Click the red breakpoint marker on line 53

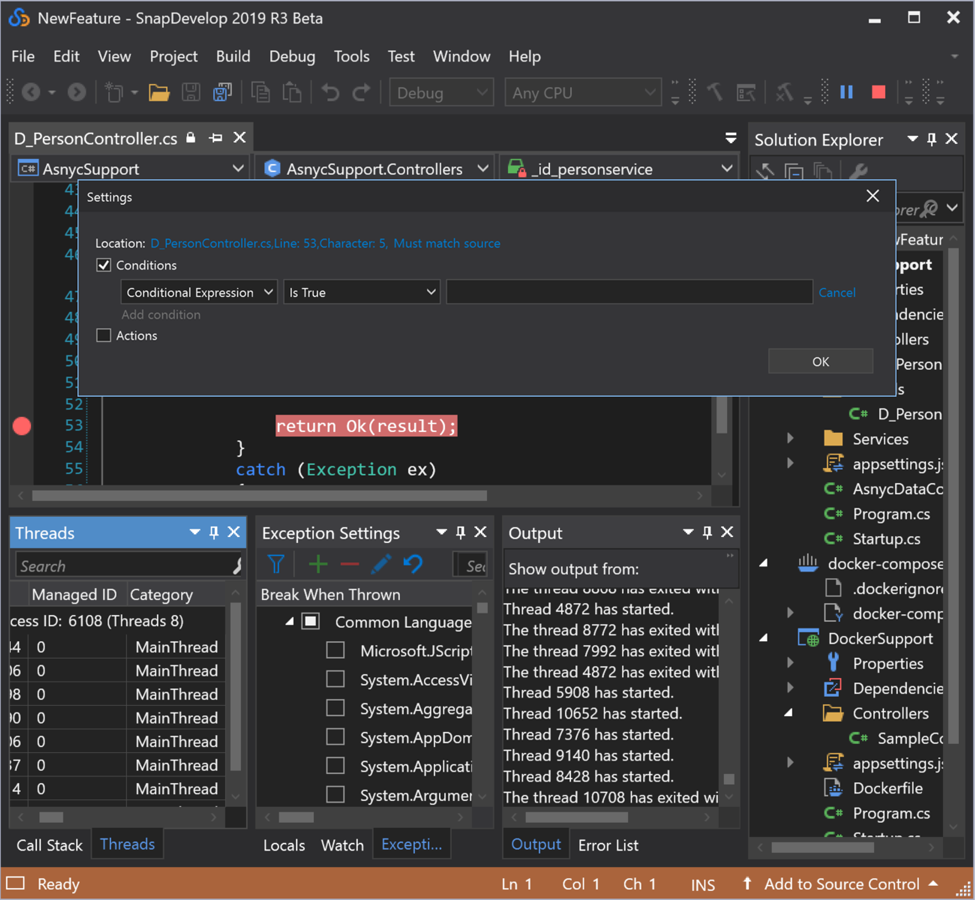pos(22,426)
